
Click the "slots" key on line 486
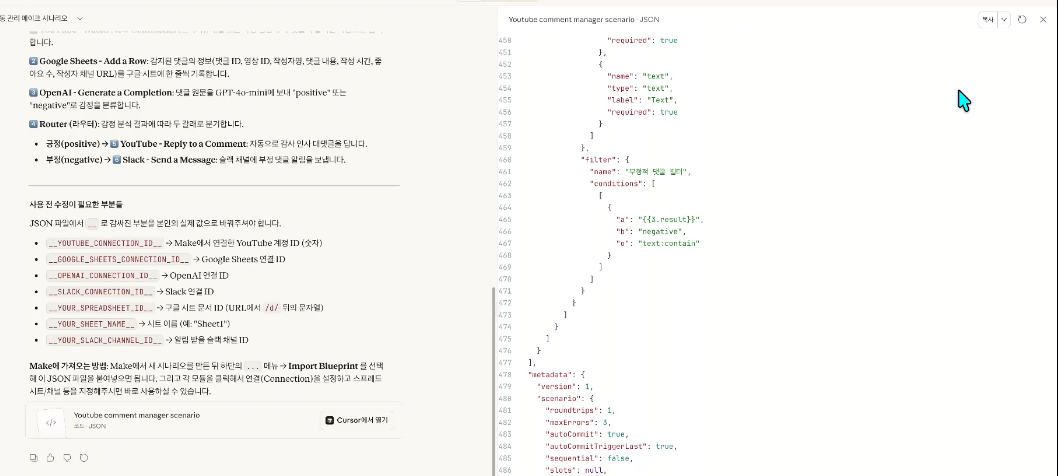(560, 470)
